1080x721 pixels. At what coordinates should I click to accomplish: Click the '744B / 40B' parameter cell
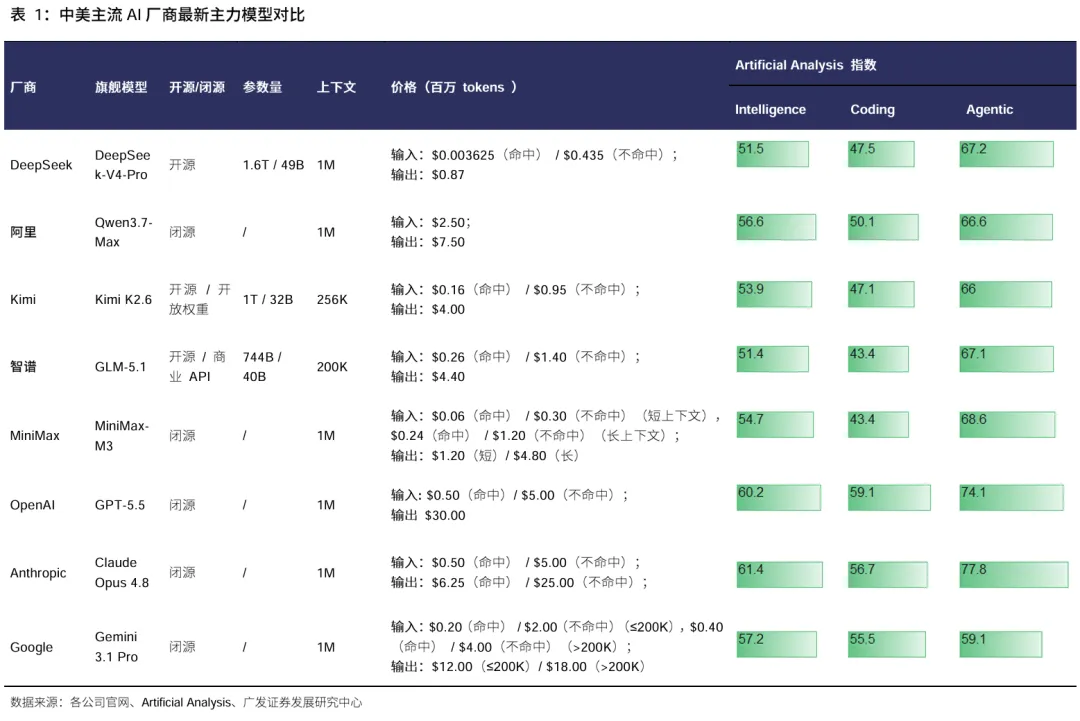pos(262,366)
